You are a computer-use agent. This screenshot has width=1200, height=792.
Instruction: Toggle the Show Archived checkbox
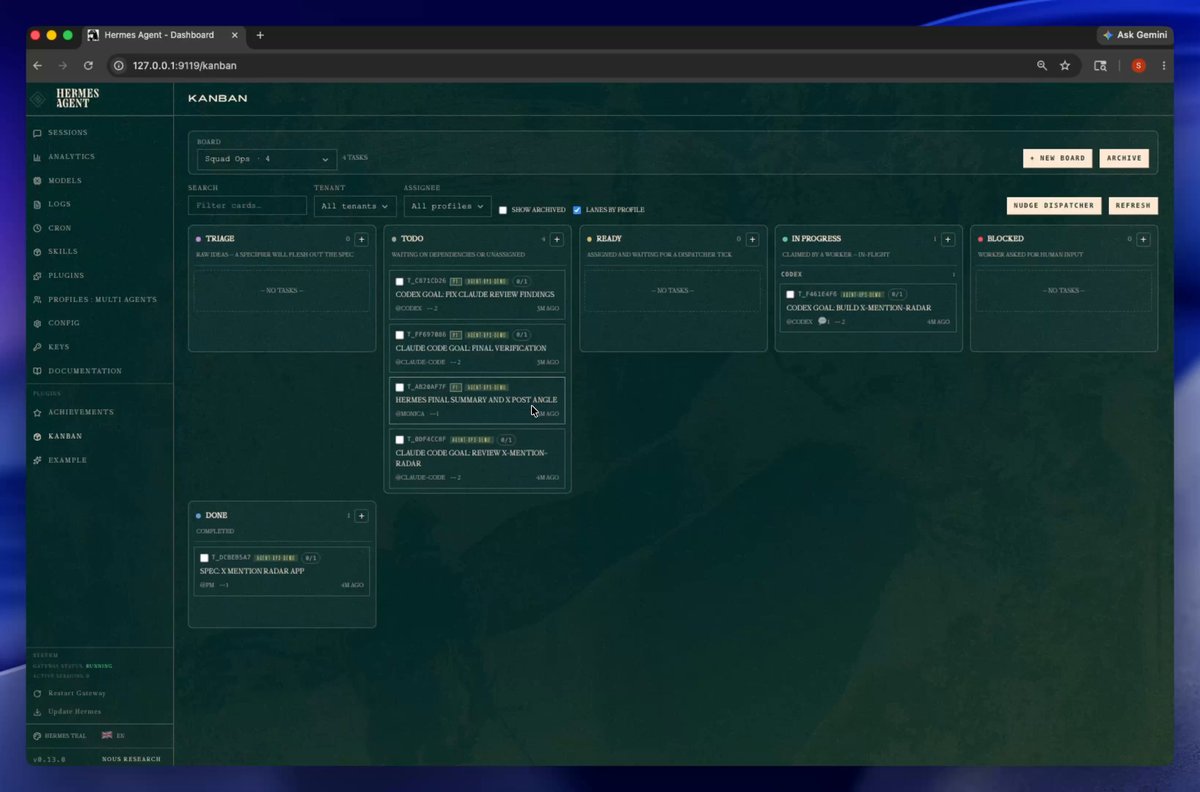[503, 210]
